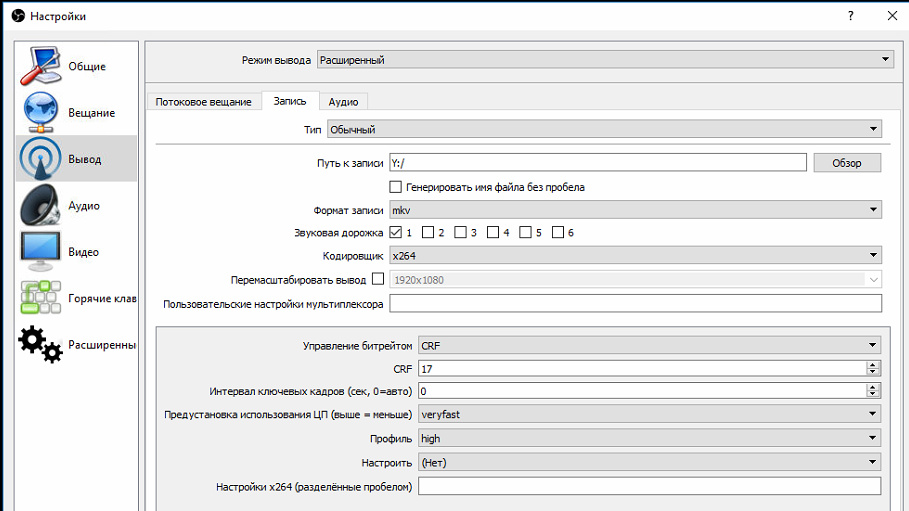This screenshot has height=511, width=909.
Task: Enable audio track 2
Action: click(428, 232)
